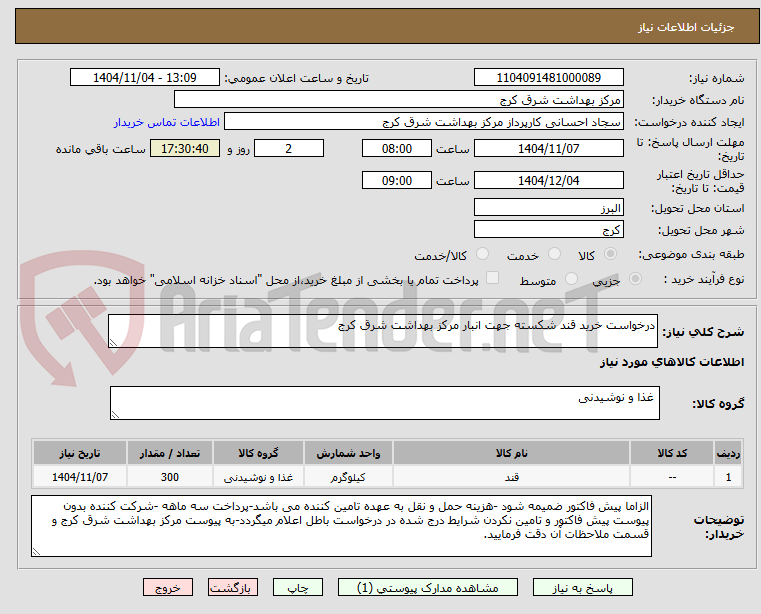Screen dimensions: 761x614
Task: Click the کد کالا column header
Action: click(672, 453)
